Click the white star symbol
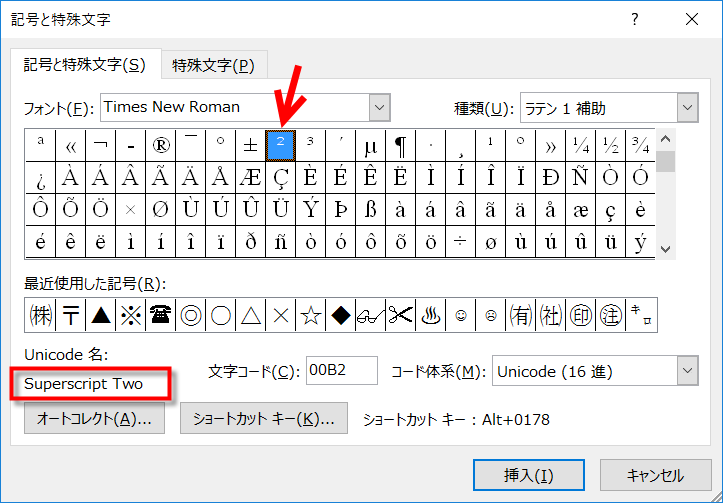The image size is (723, 503). pyautogui.click(x=310, y=316)
